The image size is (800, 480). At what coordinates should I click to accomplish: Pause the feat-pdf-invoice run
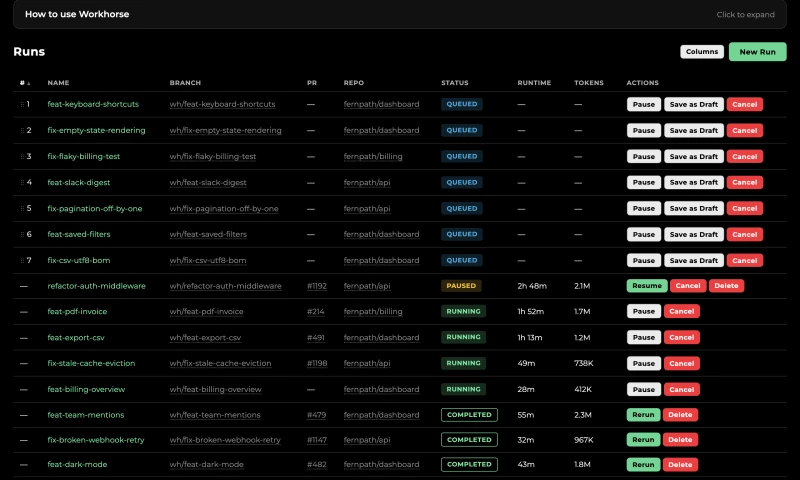[643, 311]
